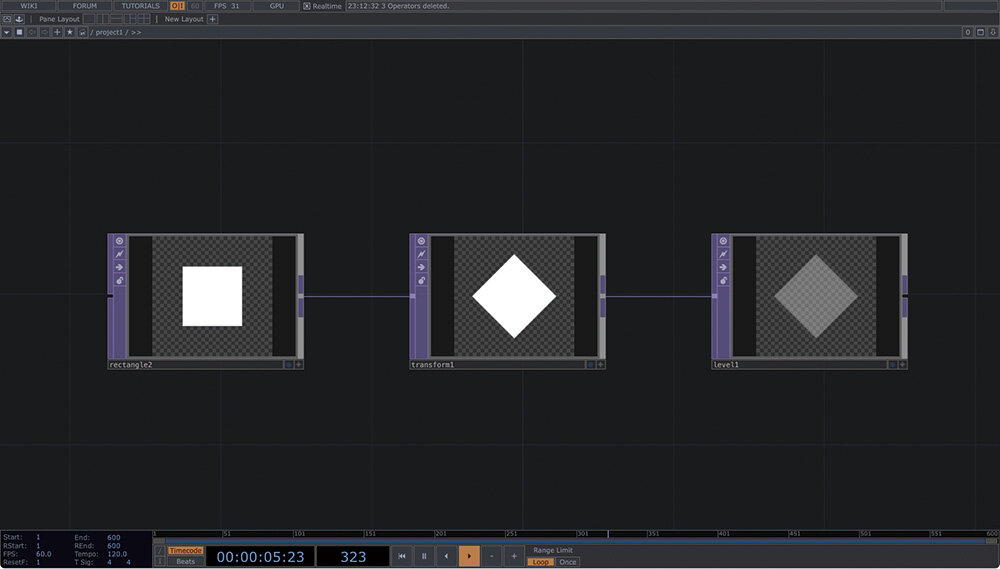The height and width of the screenshot is (569, 1000).
Task: Open the pane type dropdown arrow
Action: (x=7, y=32)
